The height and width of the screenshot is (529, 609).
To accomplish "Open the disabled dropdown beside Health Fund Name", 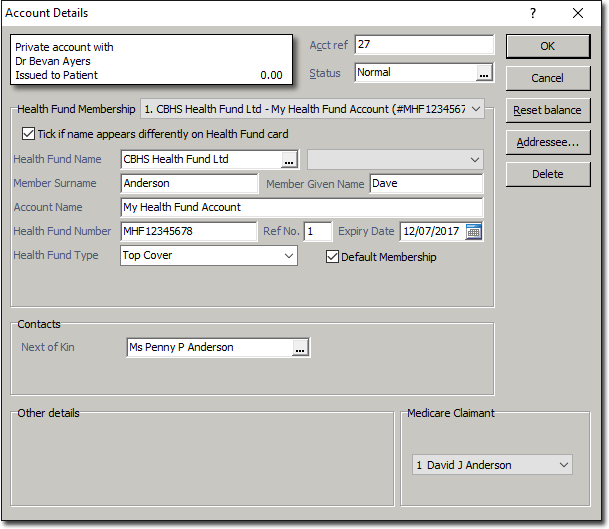I will point(474,160).
